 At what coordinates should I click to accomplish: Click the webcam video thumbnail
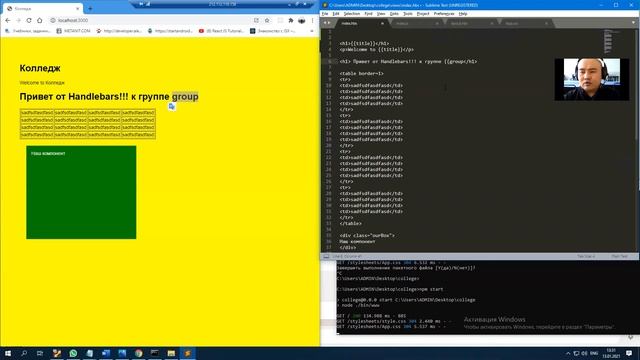pos(592,79)
